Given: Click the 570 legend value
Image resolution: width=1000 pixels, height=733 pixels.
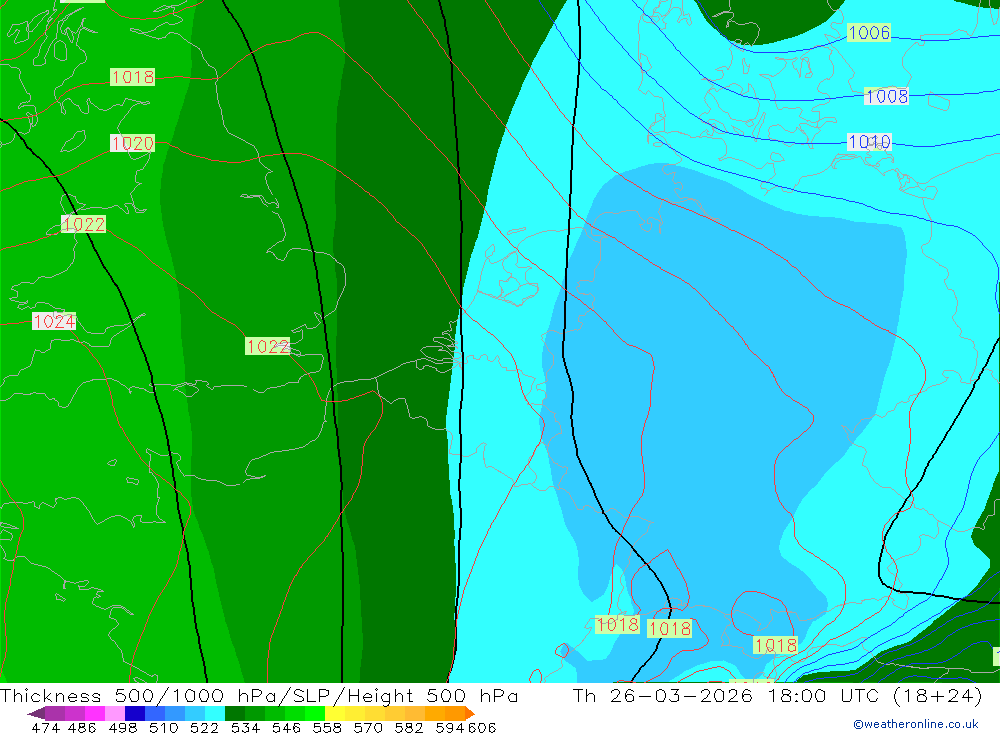Looking at the screenshot, I should 367,727.
